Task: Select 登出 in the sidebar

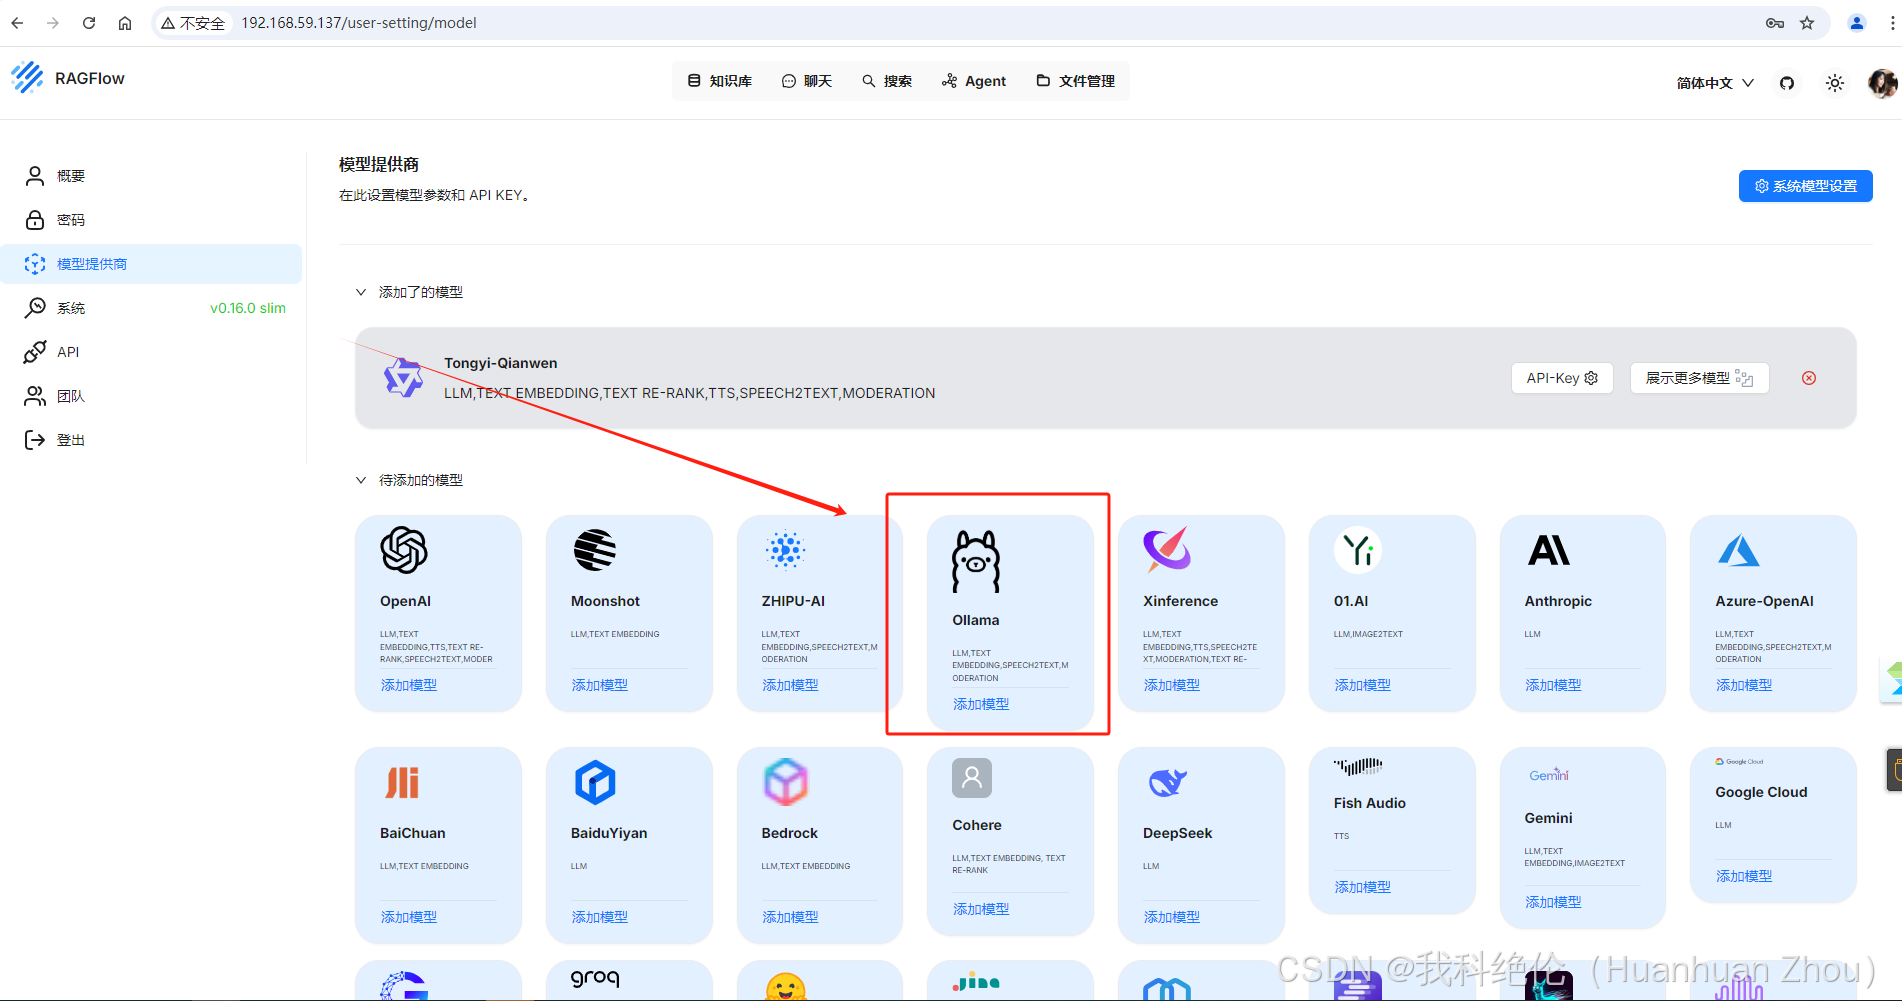Action: coord(152,440)
